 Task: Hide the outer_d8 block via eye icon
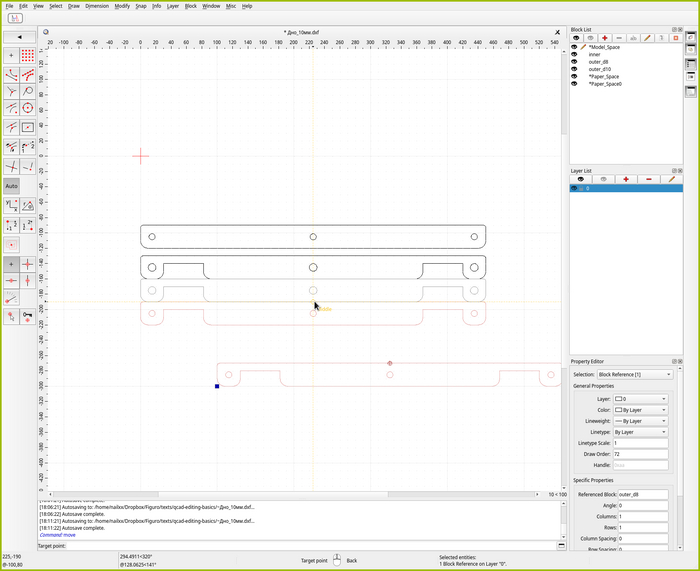pos(574,62)
